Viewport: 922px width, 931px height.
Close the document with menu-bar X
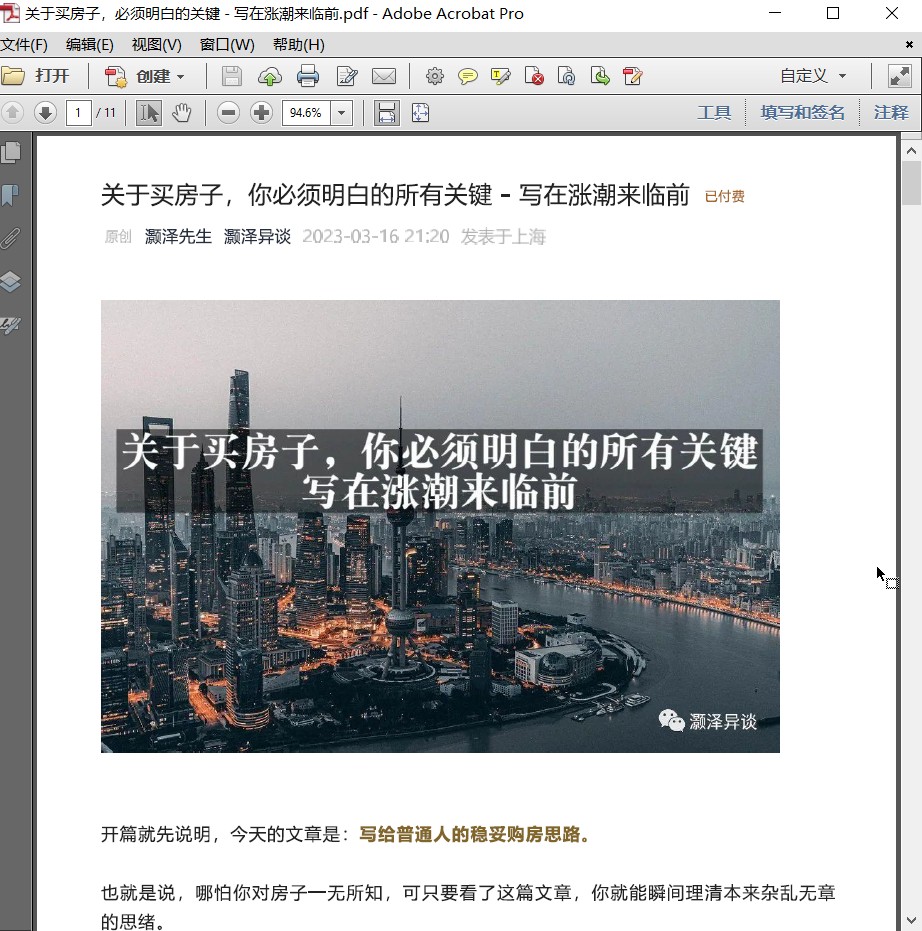[909, 45]
